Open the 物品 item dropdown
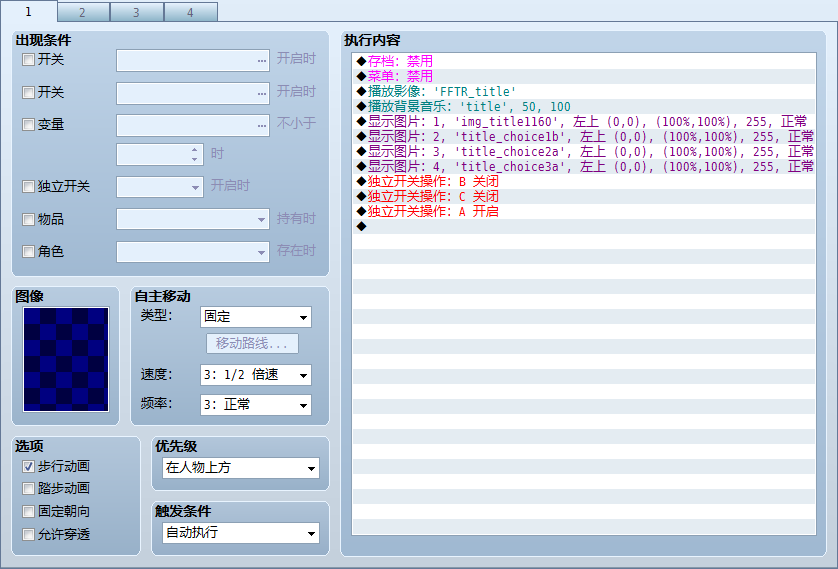 (x=193, y=219)
